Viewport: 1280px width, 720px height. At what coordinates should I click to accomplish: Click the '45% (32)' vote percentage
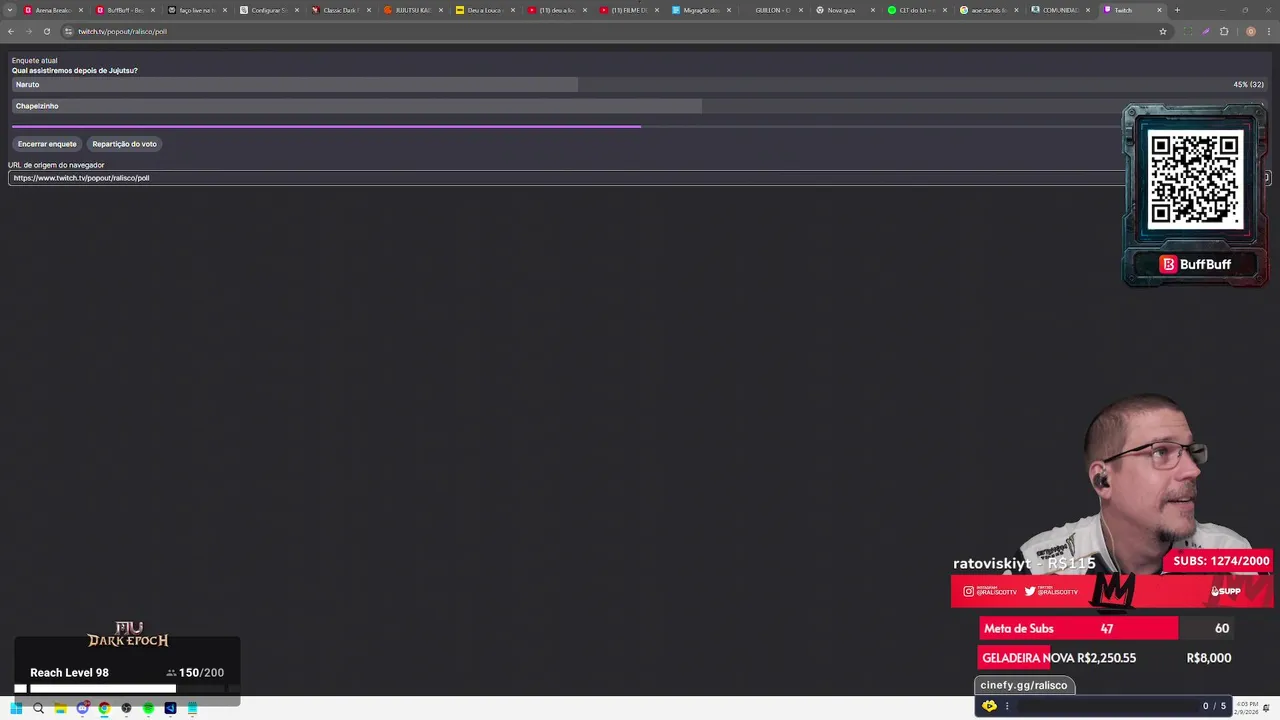point(1248,85)
